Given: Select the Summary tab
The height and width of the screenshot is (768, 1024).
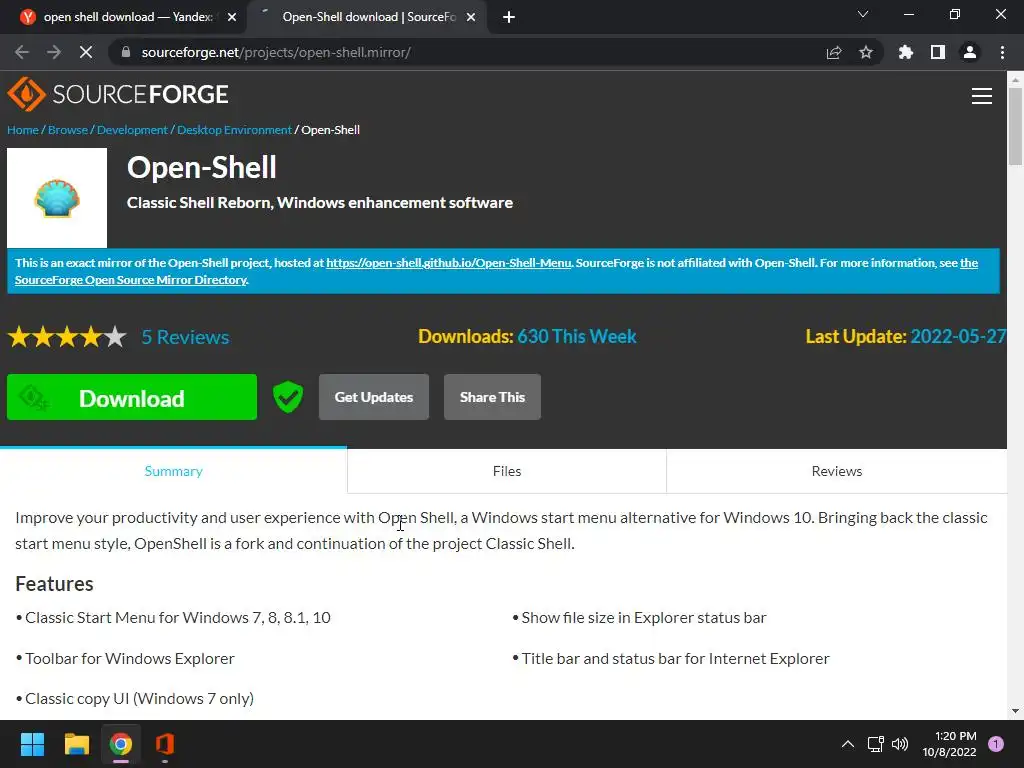Looking at the screenshot, I should coord(174,471).
